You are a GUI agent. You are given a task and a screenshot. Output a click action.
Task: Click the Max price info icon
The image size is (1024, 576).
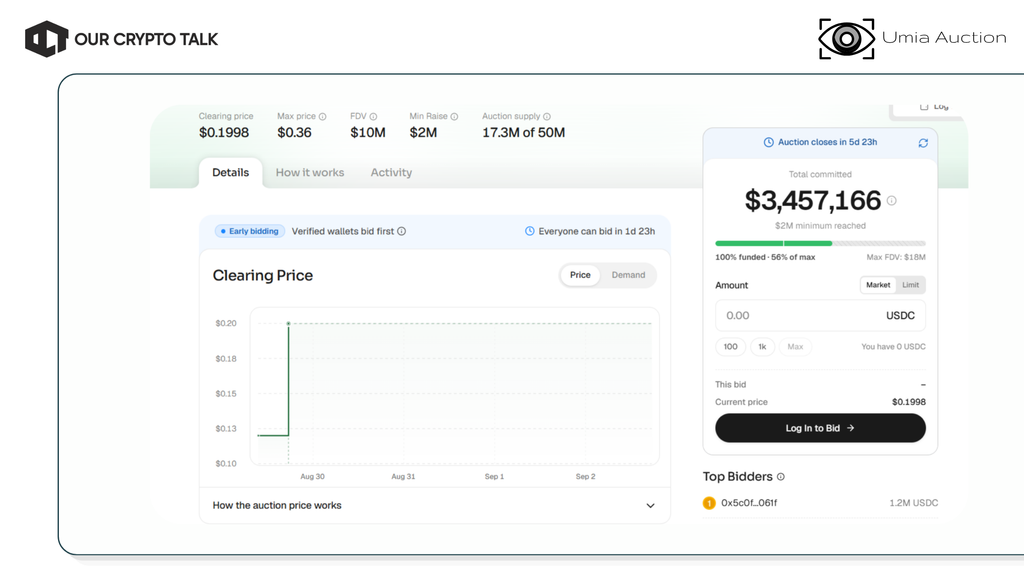pos(323,116)
